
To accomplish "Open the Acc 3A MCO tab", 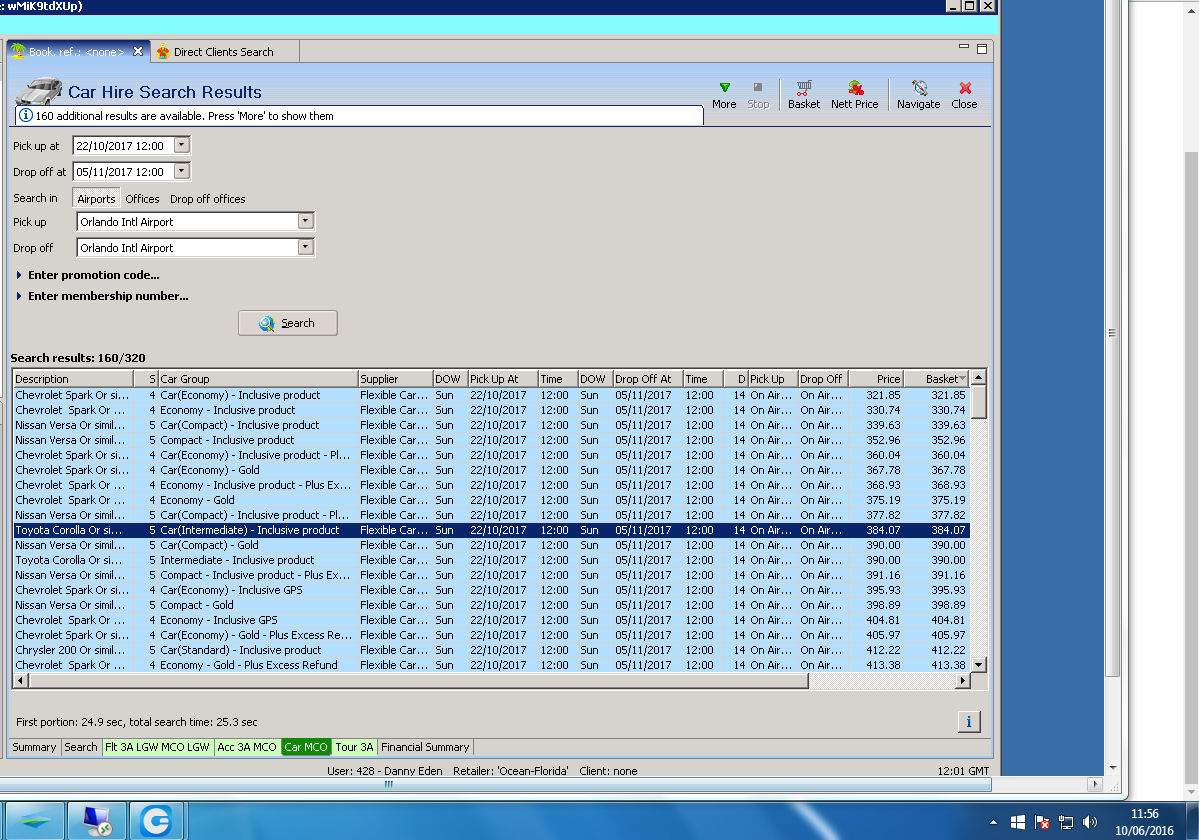I will point(247,747).
